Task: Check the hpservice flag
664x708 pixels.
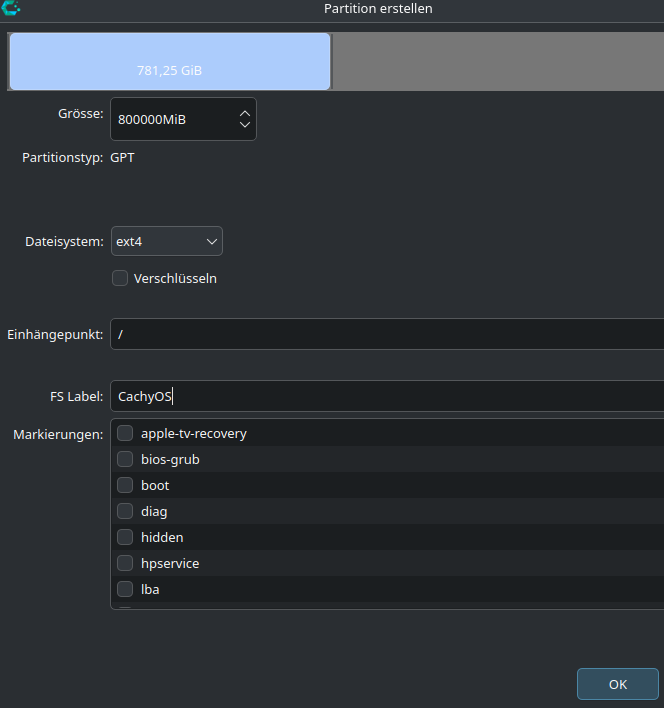Action: (125, 563)
